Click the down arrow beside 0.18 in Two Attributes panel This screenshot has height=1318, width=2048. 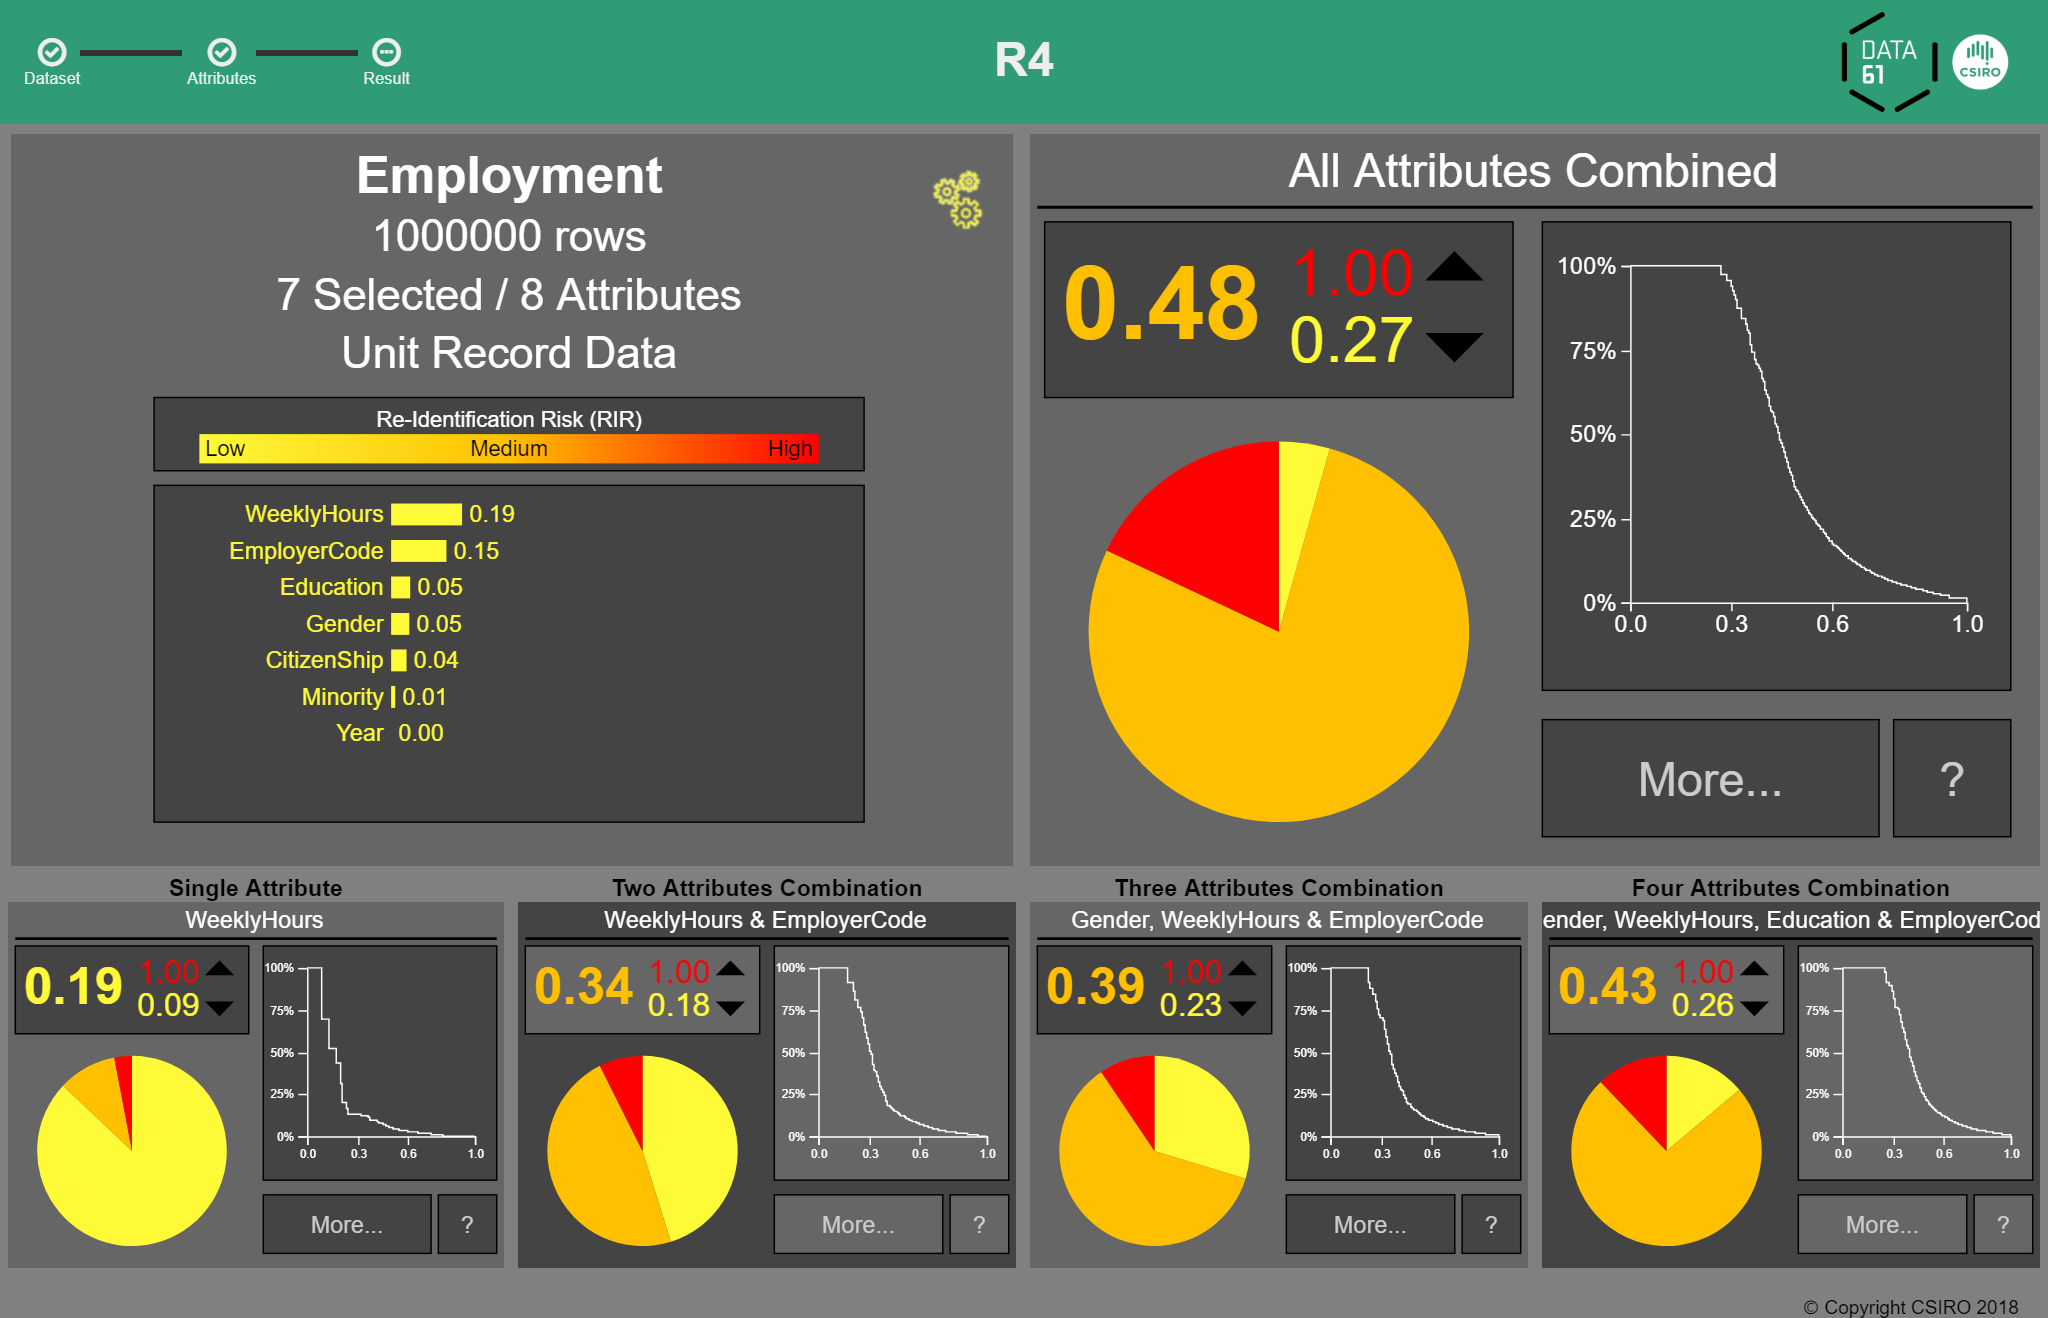point(731,1008)
